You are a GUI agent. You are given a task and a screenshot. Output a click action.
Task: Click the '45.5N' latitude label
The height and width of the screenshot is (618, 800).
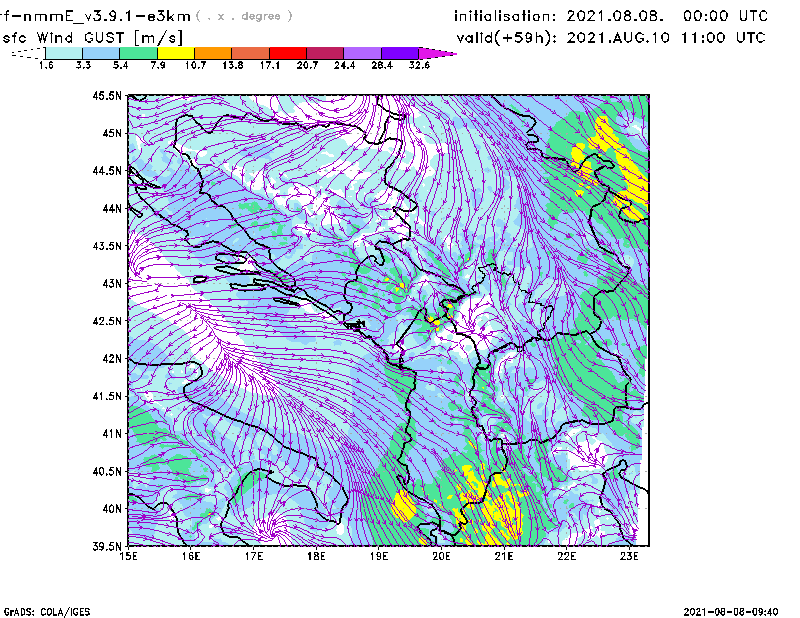point(107,95)
